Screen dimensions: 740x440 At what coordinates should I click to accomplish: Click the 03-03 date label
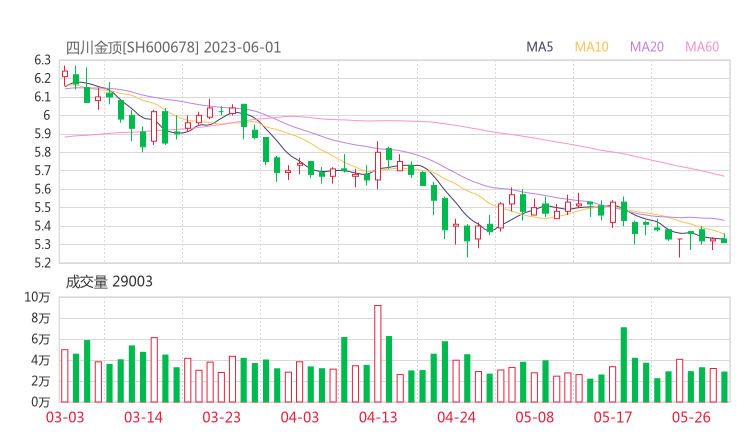[65, 417]
